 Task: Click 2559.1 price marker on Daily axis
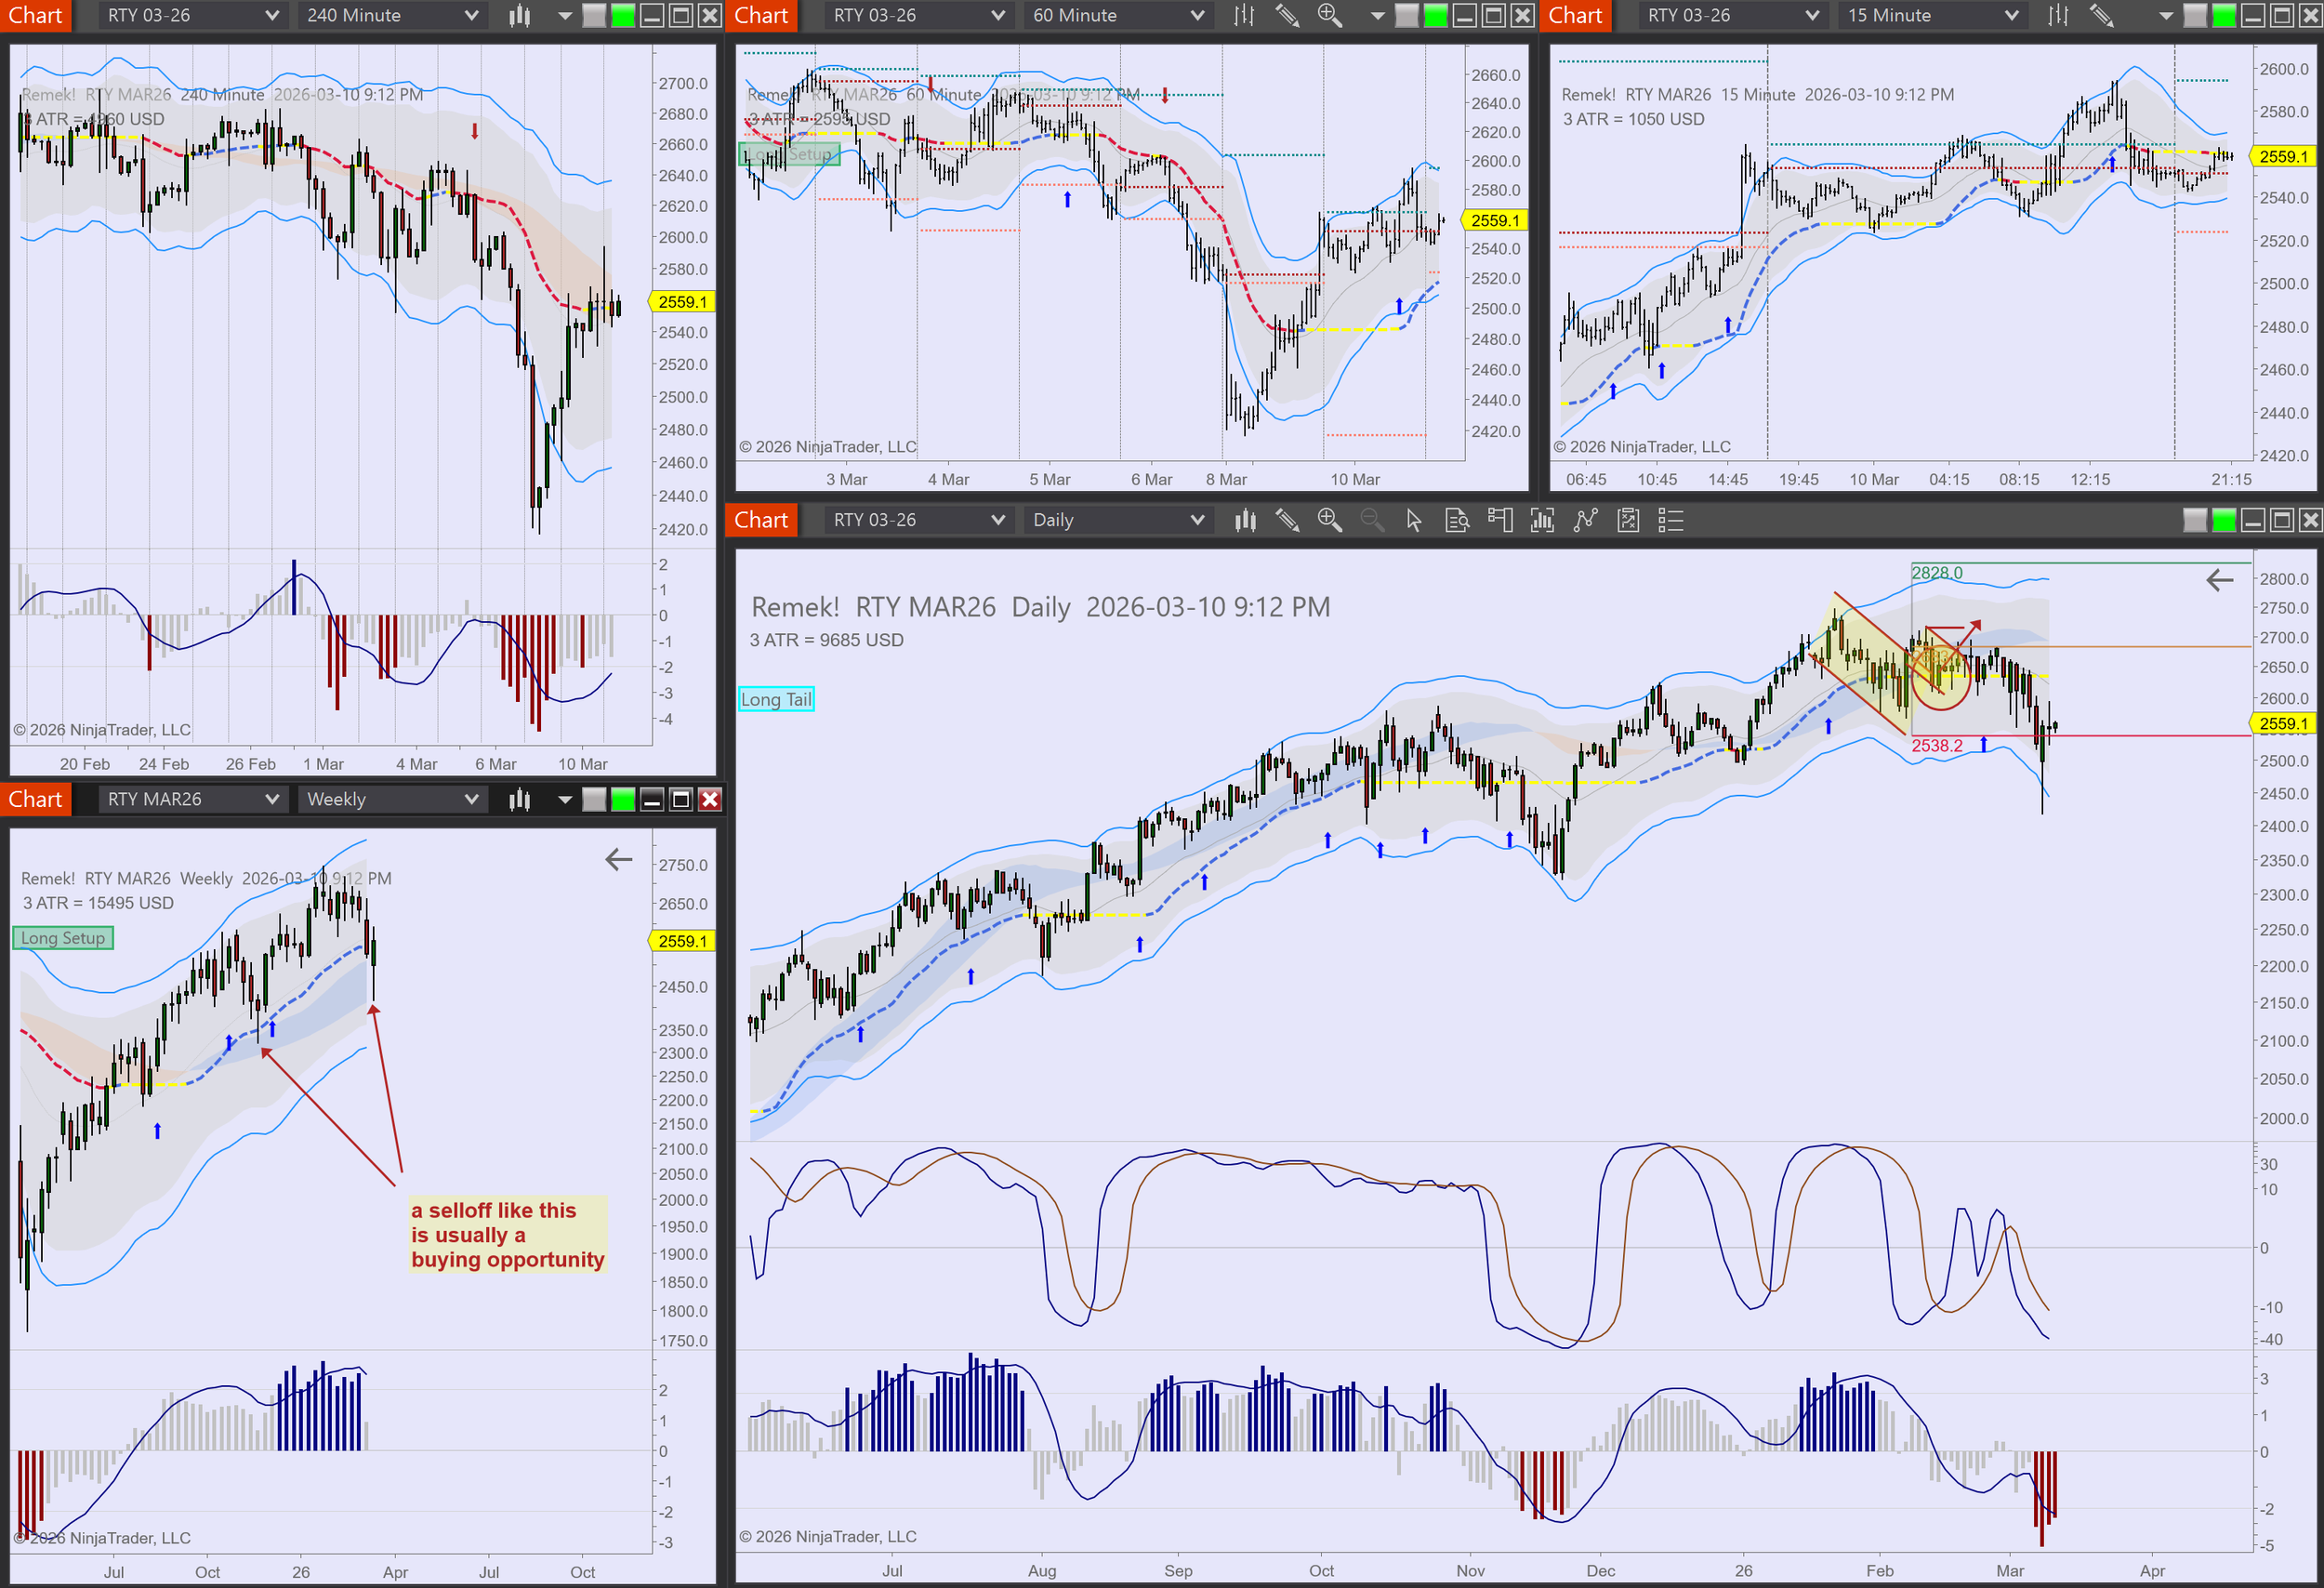coord(2283,723)
